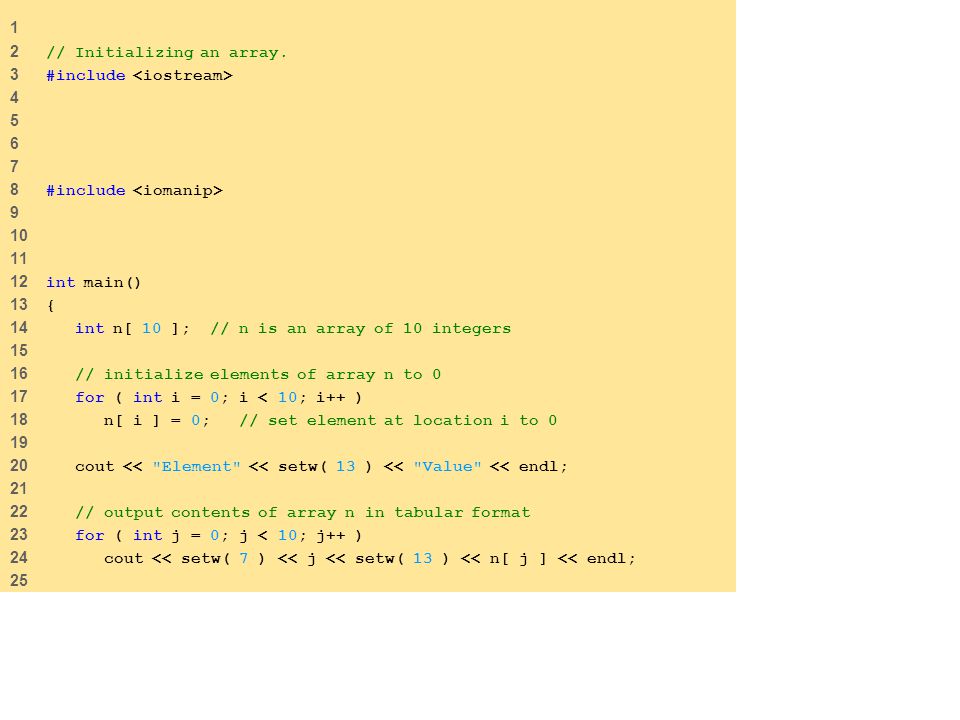Click line number 17

(19, 397)
